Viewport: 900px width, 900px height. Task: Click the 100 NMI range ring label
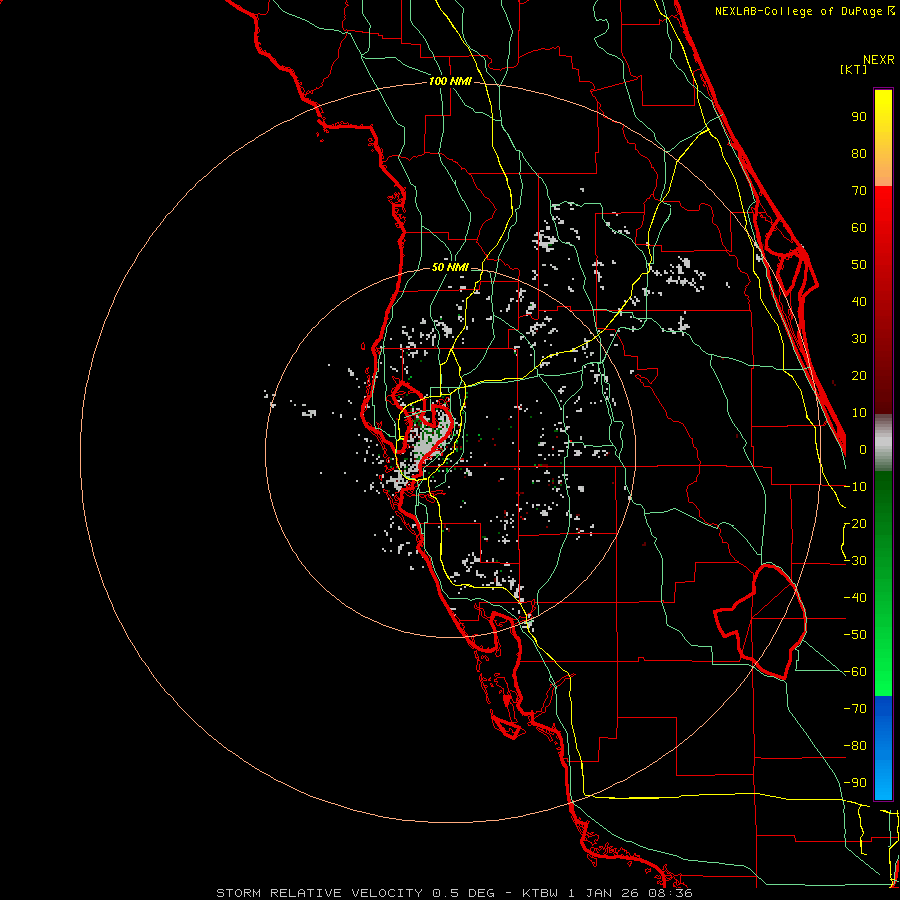pos(450,81)
